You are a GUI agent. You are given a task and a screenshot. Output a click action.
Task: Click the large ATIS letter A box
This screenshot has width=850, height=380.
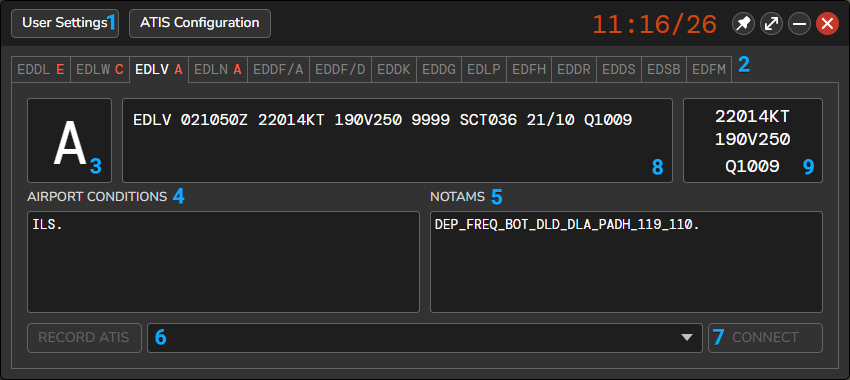click(x=69, y=140)
